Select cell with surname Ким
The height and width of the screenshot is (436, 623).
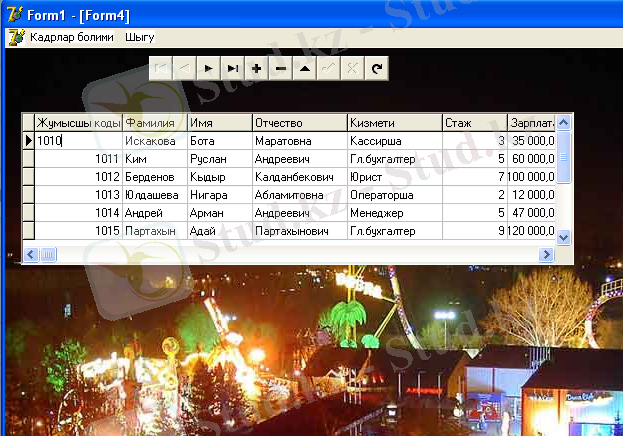155,159
